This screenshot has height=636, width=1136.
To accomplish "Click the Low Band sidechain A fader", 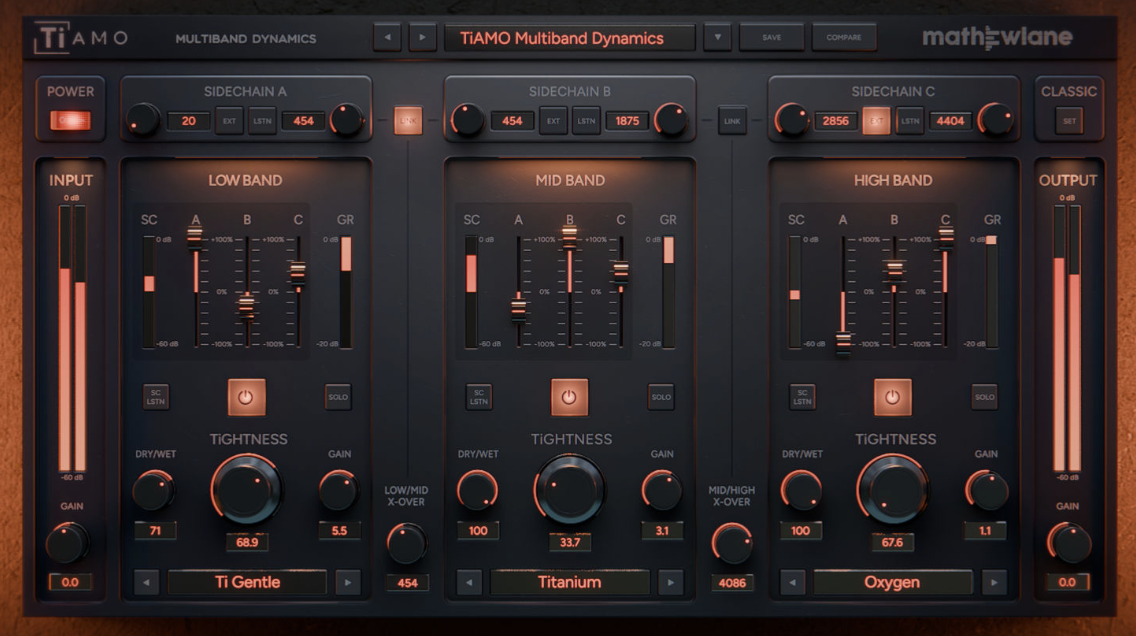I will (195, 235).
